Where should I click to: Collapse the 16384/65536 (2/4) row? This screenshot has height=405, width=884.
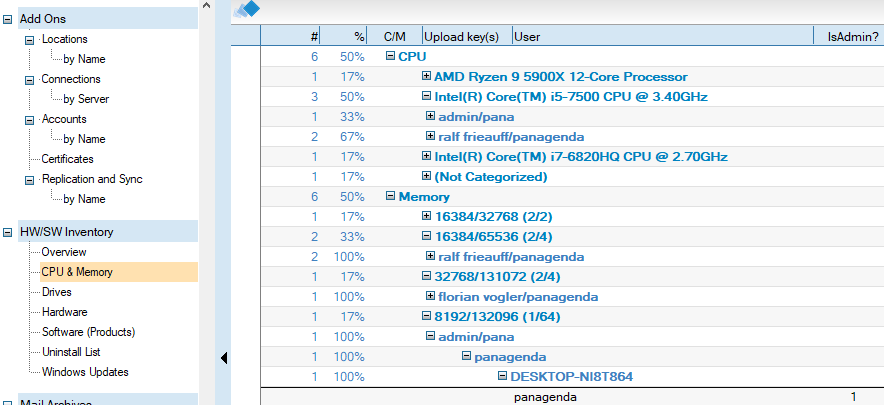(x=426, y=236)
